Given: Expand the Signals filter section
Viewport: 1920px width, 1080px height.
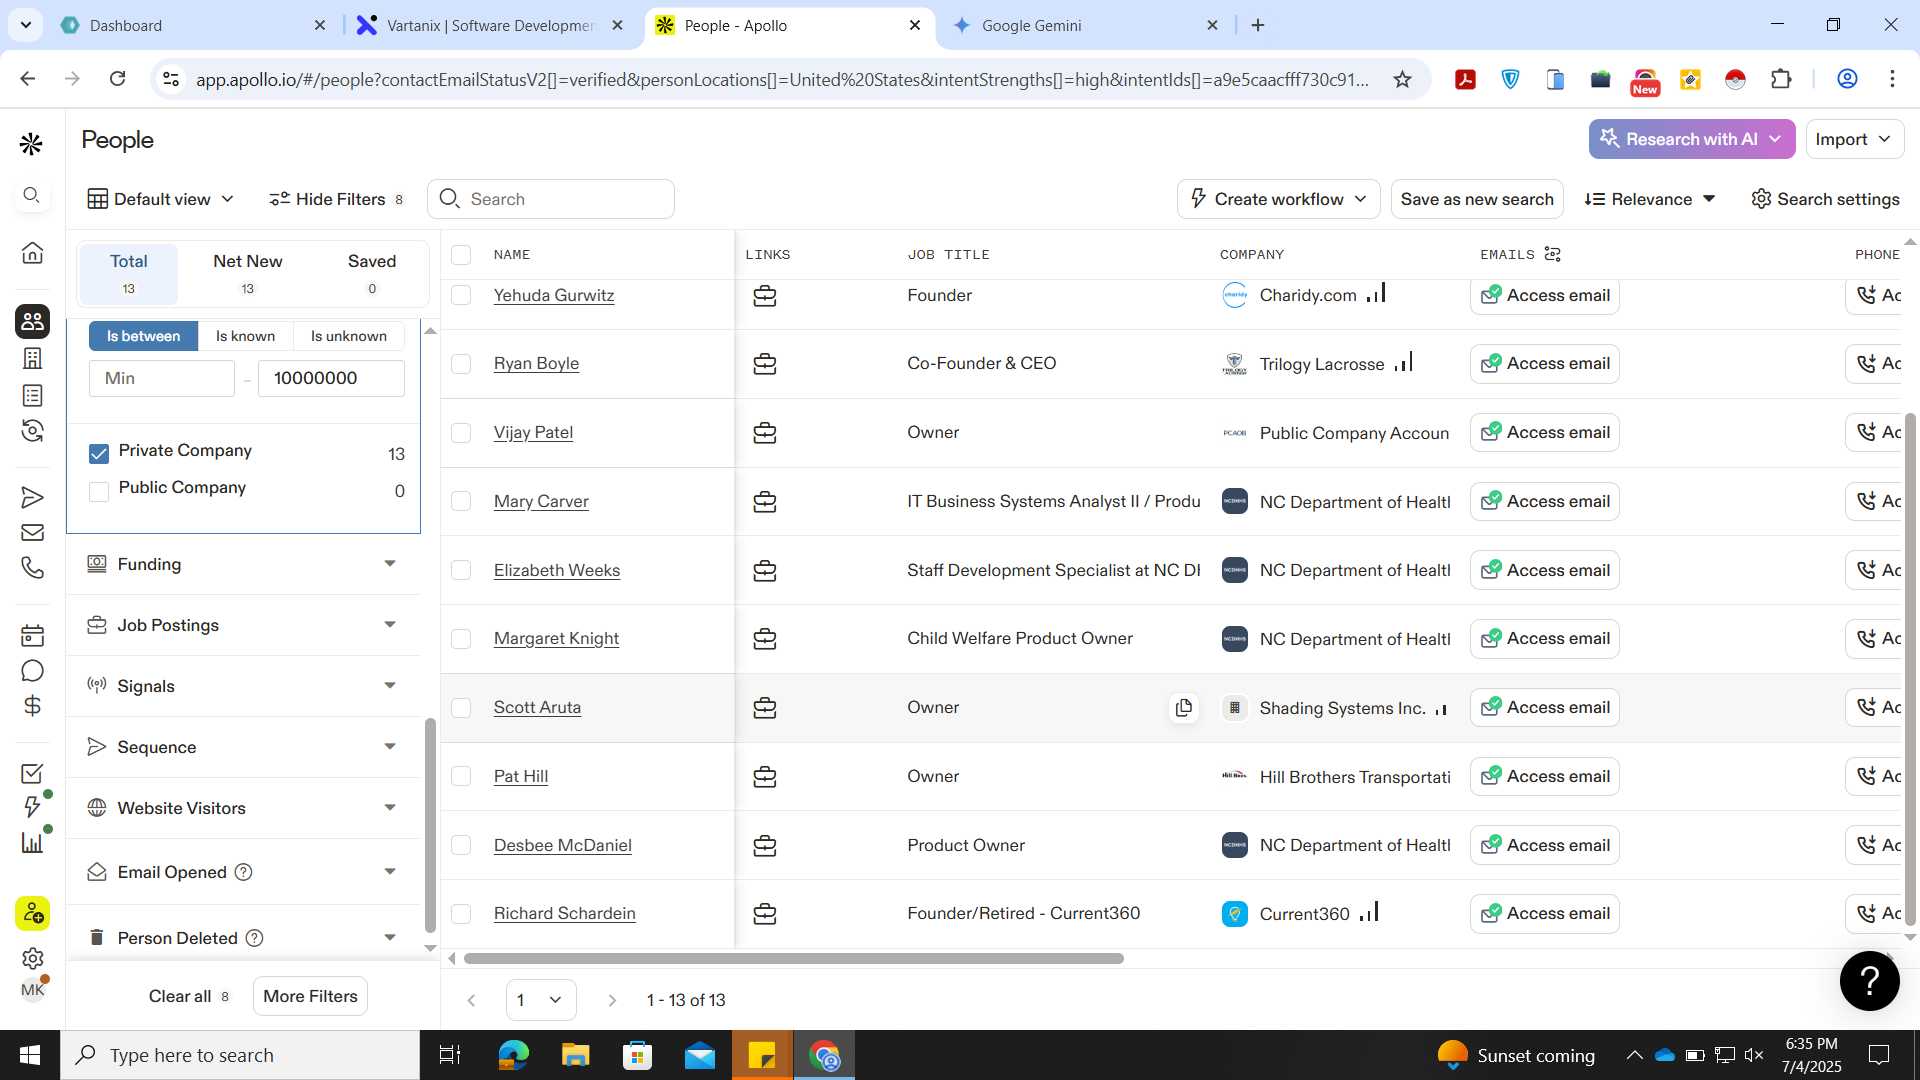Looking at the screenshot, I should coord(243,686).
